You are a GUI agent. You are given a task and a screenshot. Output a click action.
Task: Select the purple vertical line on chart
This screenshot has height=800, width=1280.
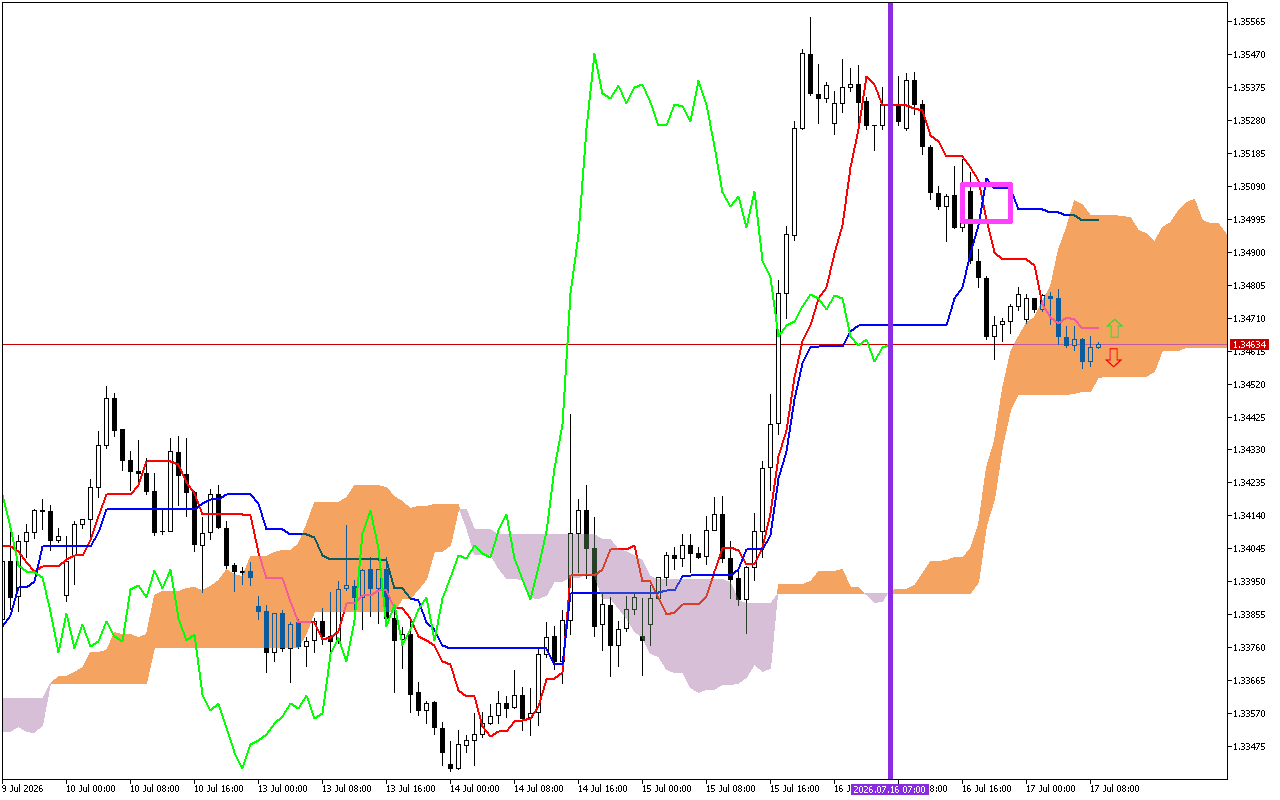coord(890,390)
